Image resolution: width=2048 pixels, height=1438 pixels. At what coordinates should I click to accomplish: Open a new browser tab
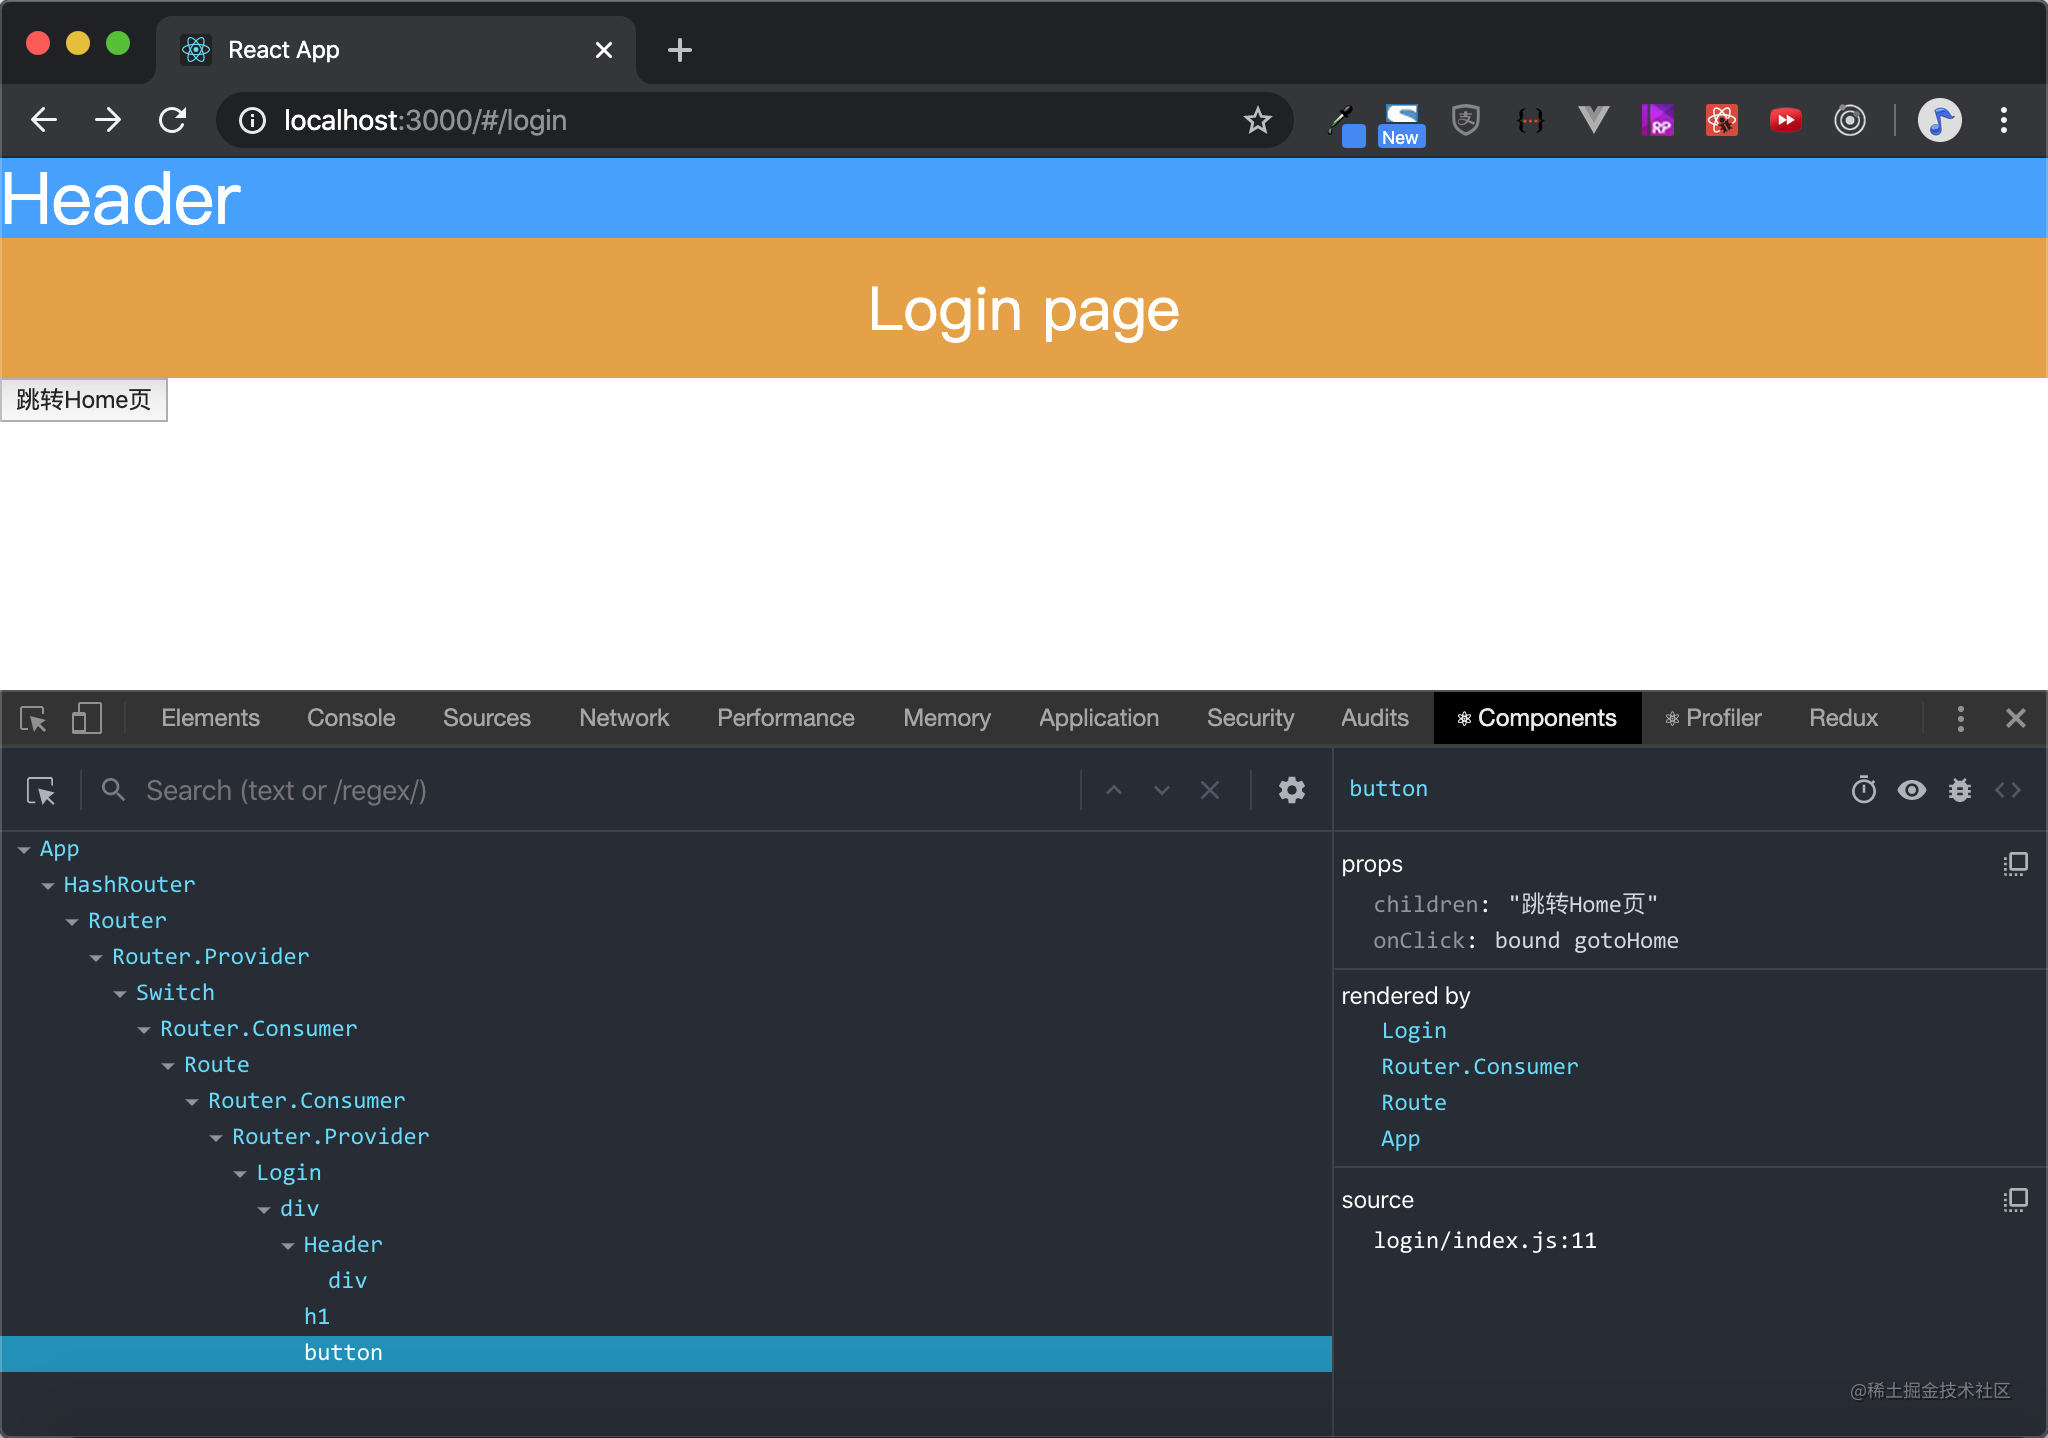(x=680, y=50)
